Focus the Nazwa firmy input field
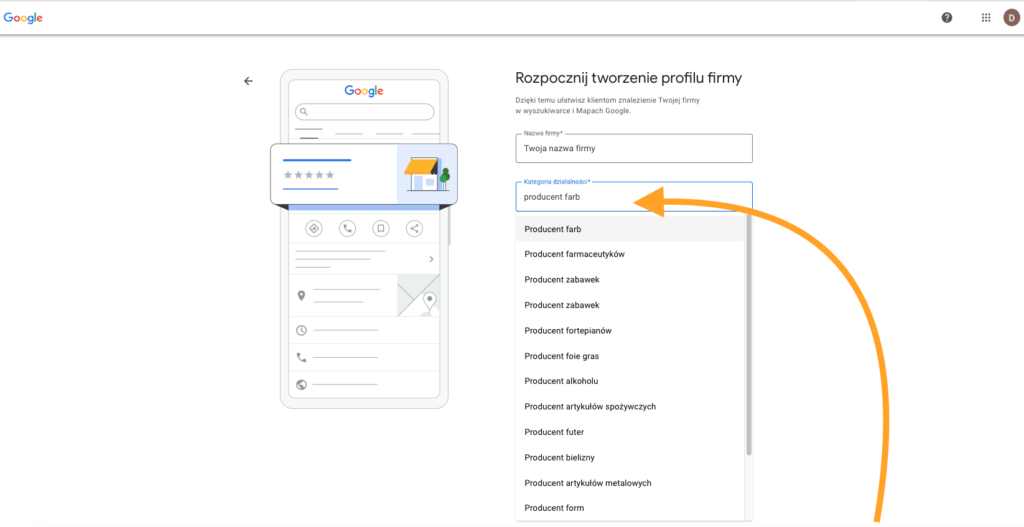The height and width of the screenshot is (527, 1024). [634, 148]
